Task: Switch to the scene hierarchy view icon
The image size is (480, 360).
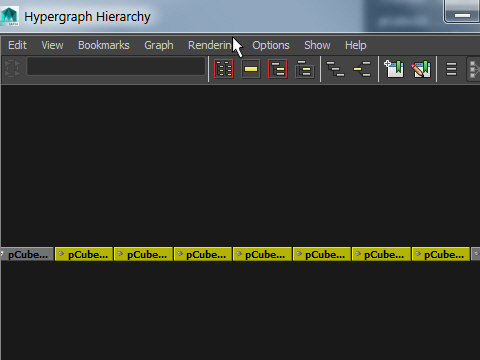Action: click(x=335, y=69)
